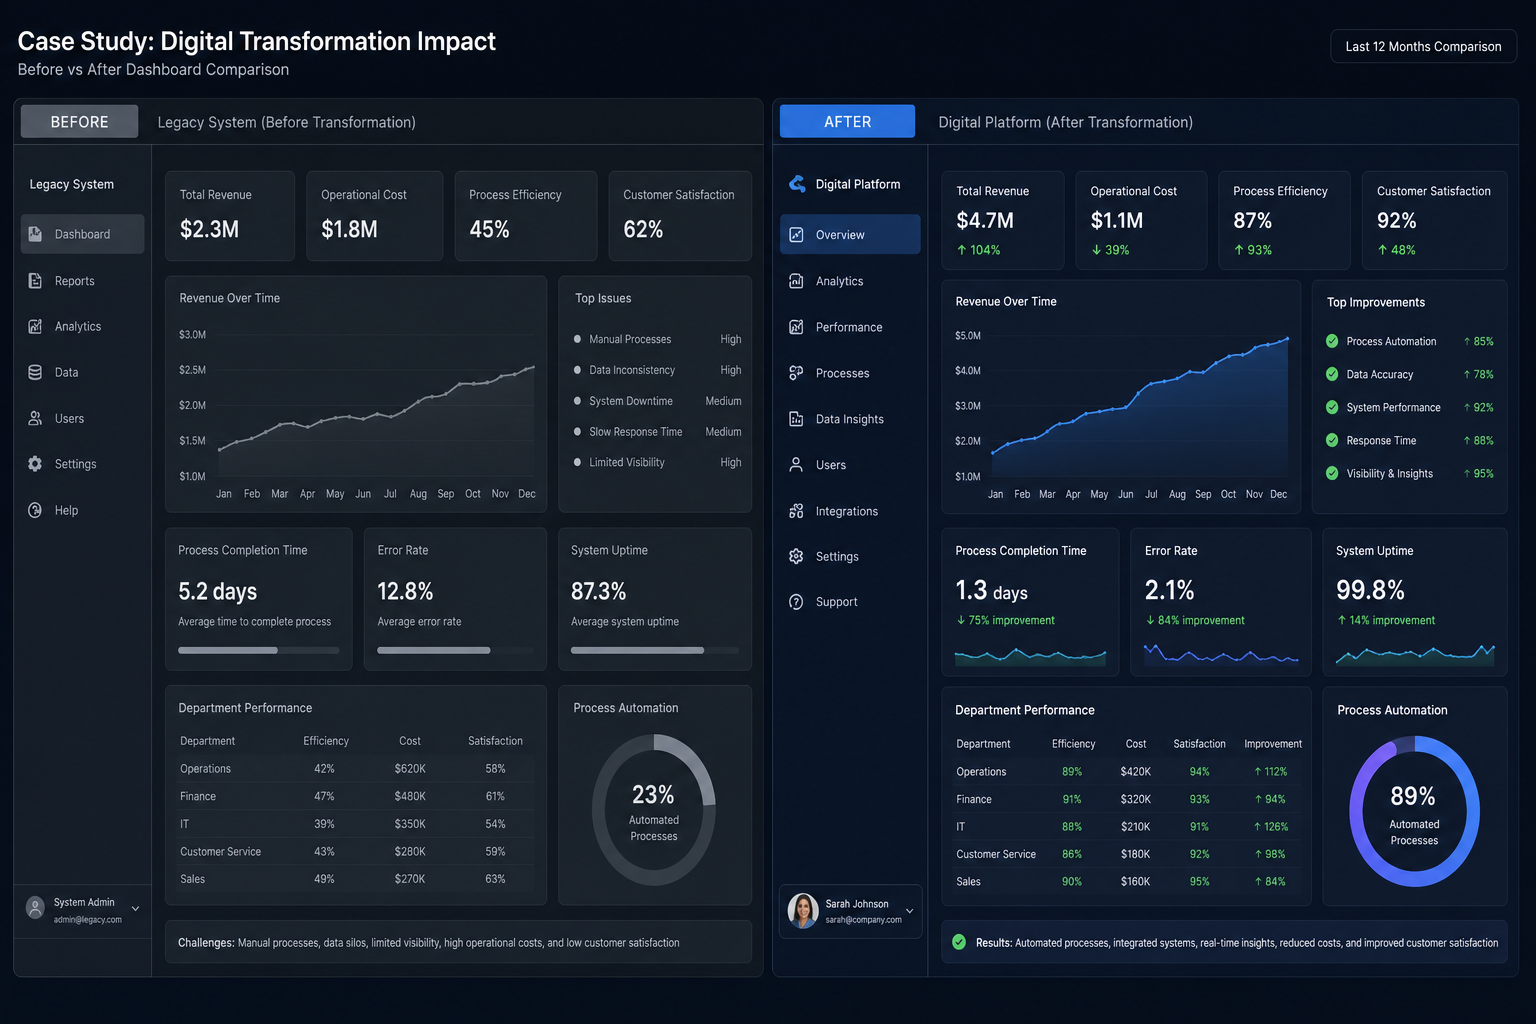Click the Legacy System Users icon

pos(35,418)
